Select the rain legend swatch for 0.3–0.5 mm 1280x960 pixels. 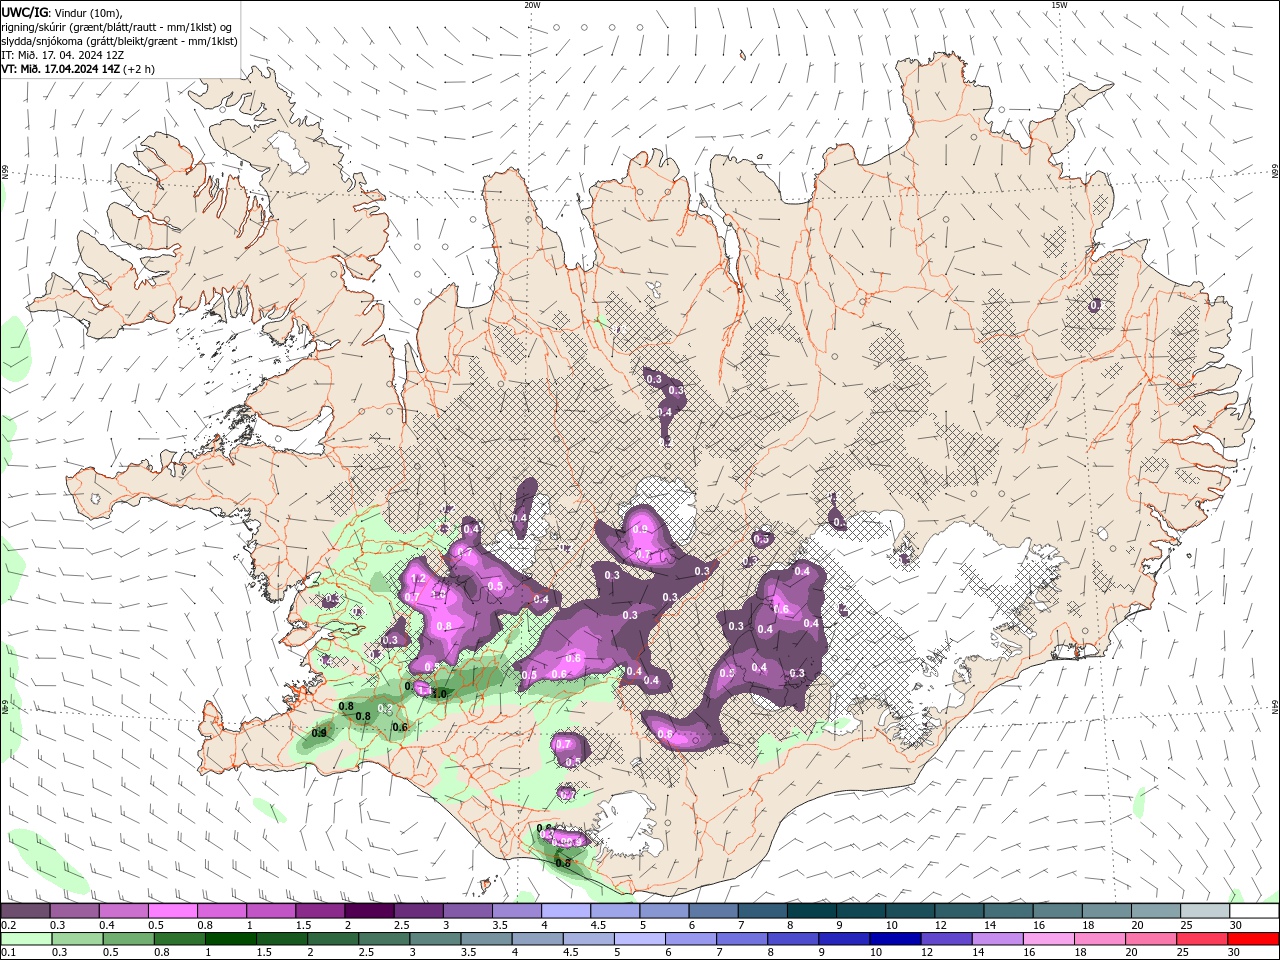[x=77, y=939]
